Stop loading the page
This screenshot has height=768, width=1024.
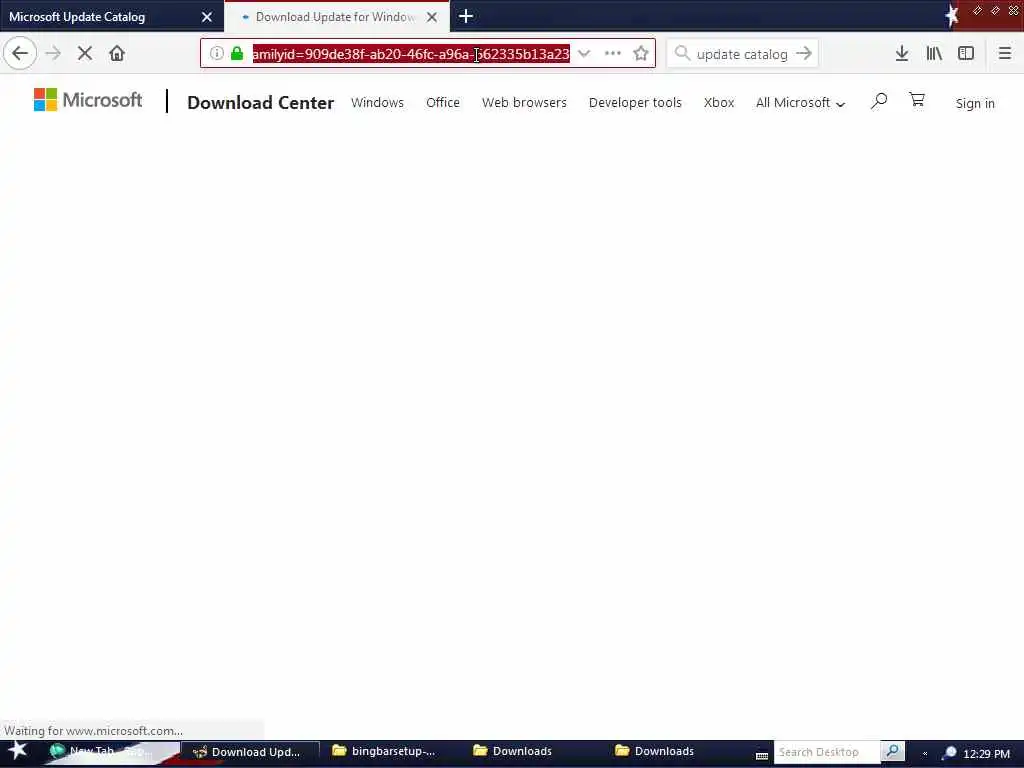(x=85, y=54)
